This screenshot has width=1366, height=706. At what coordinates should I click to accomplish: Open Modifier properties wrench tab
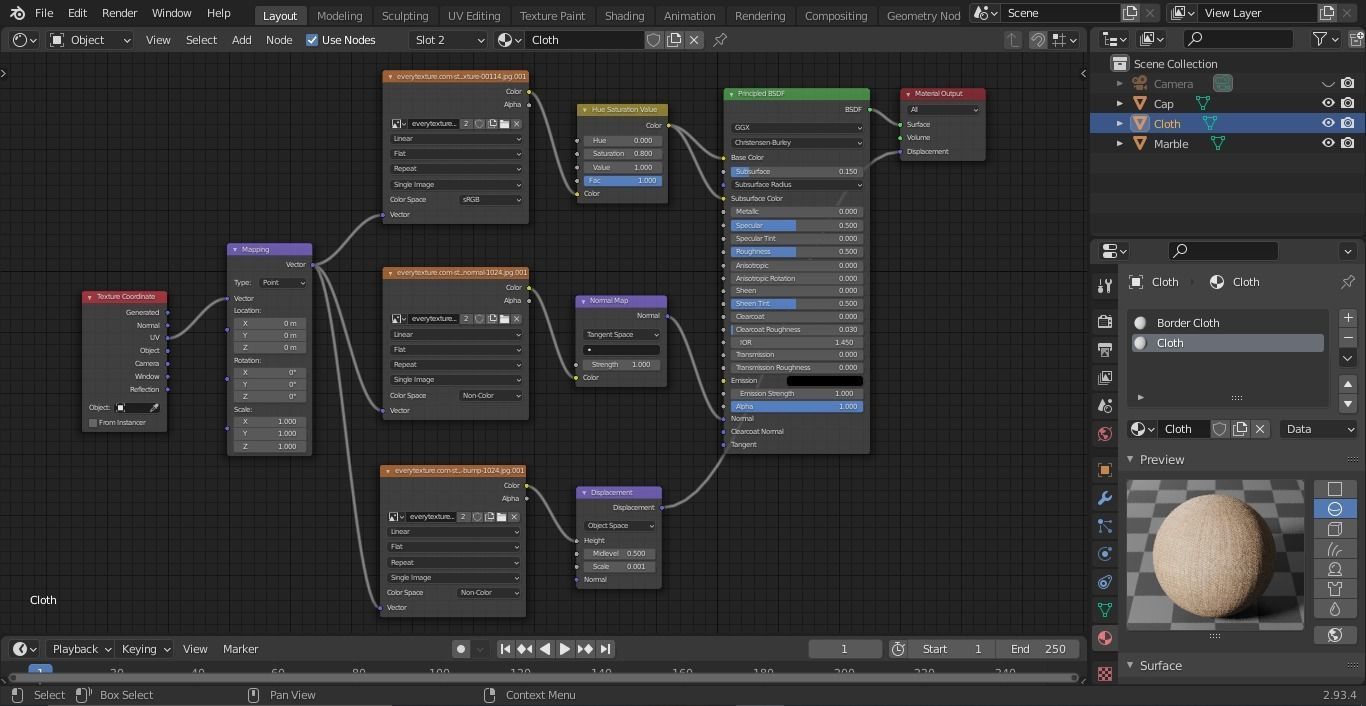(x=1105, y=498)
